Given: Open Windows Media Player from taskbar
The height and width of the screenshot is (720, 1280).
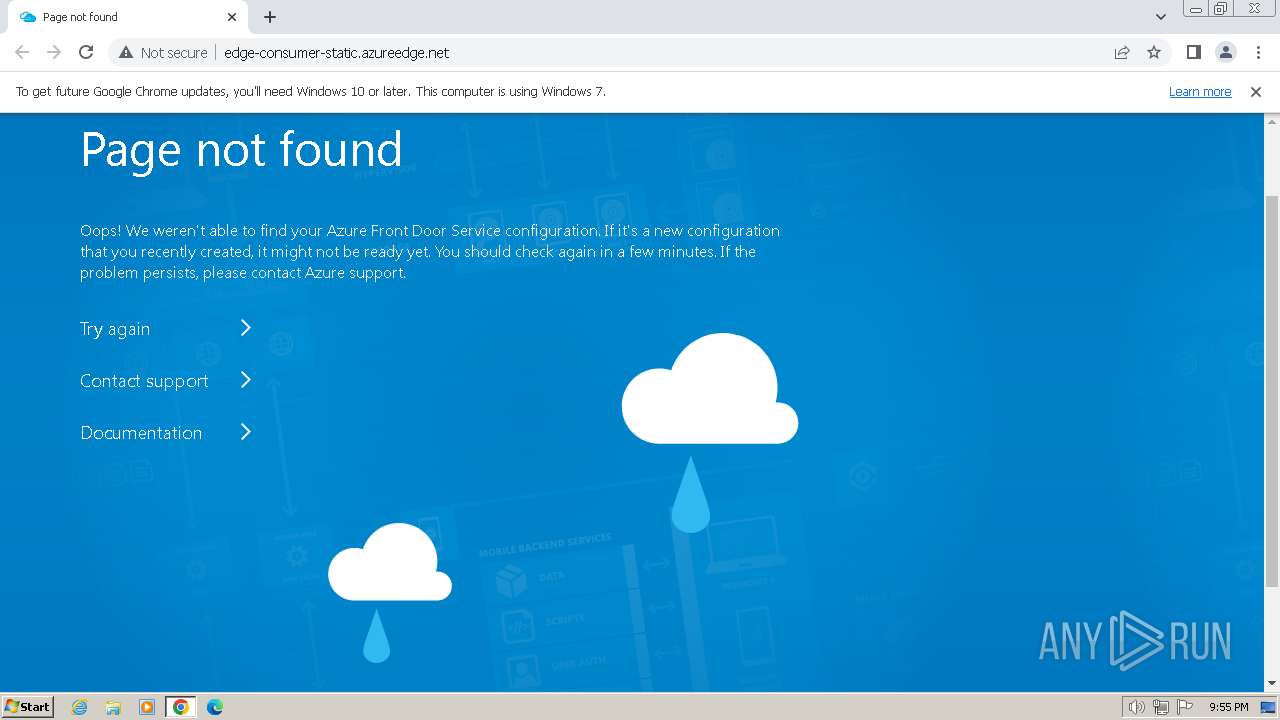Looking at the screenshot, I should pos(147,707).
